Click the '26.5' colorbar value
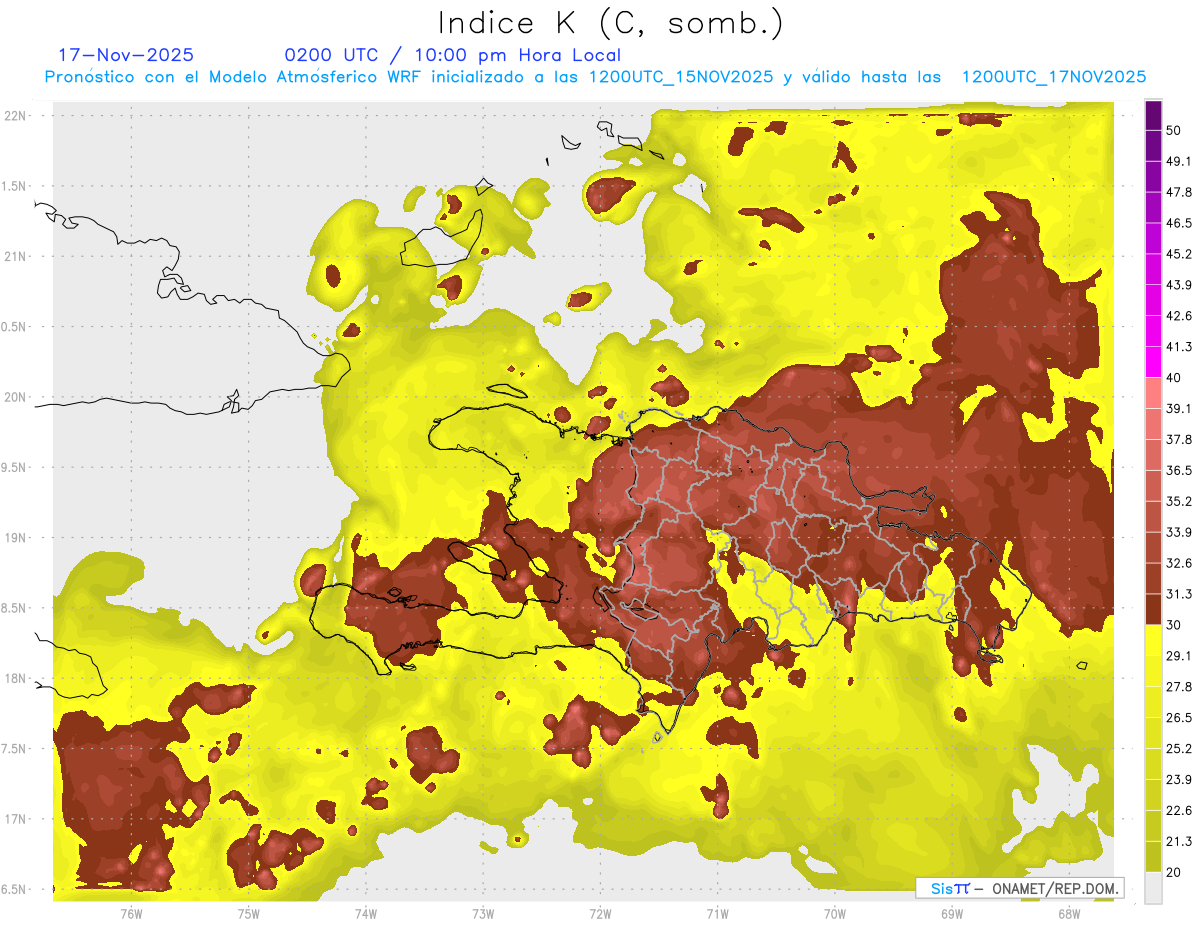The width and height of the screenshot is (1200, 927). point(1179,717)
